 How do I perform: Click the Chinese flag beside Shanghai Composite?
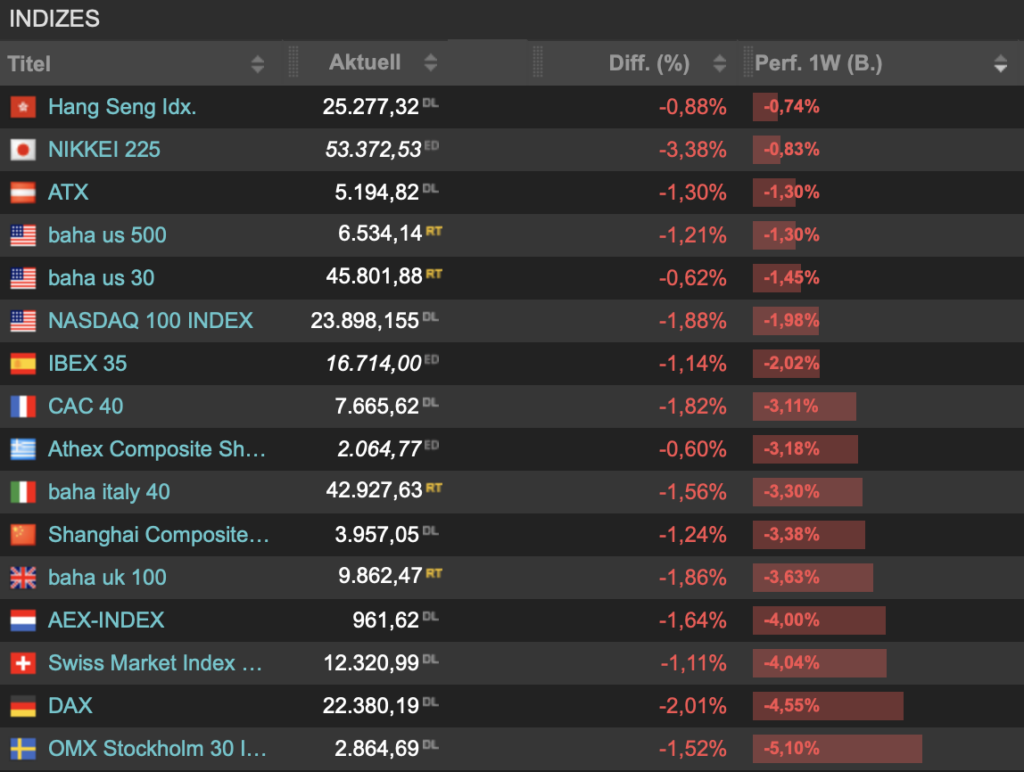pyautogui.click(x=24, y=534)
